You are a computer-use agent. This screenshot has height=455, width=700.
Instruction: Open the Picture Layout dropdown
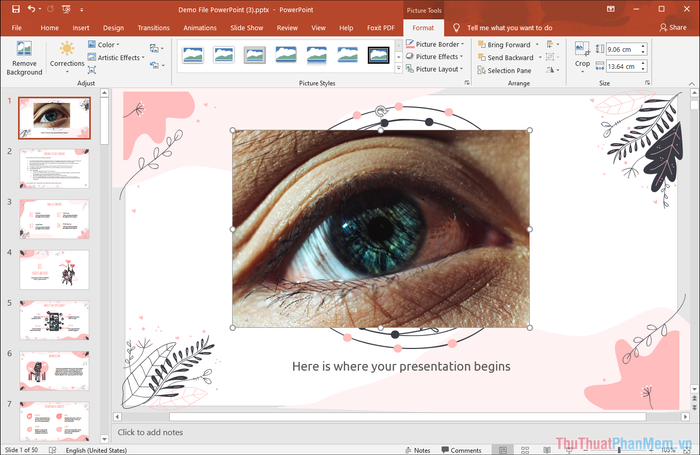coord(435,69)
